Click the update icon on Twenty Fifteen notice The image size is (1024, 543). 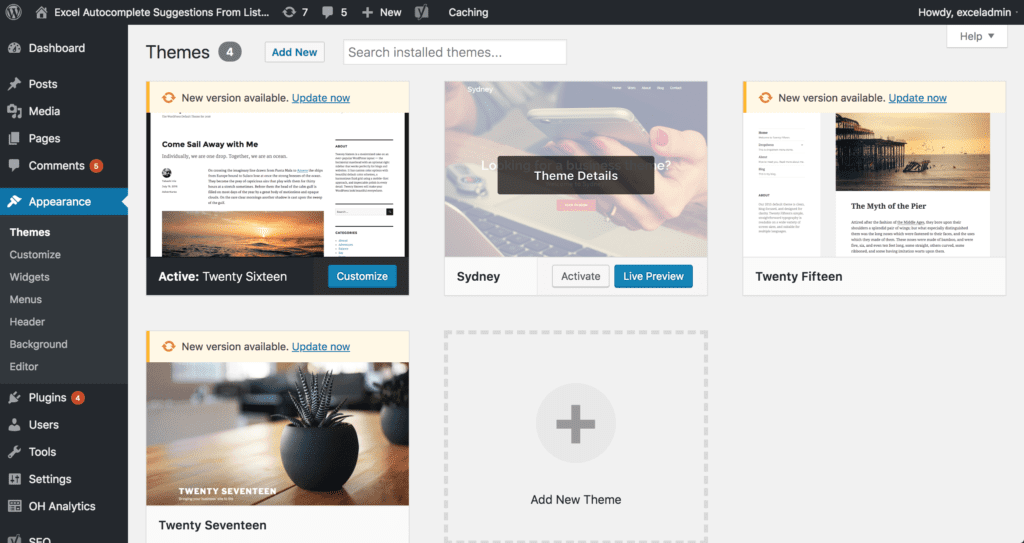765,97
